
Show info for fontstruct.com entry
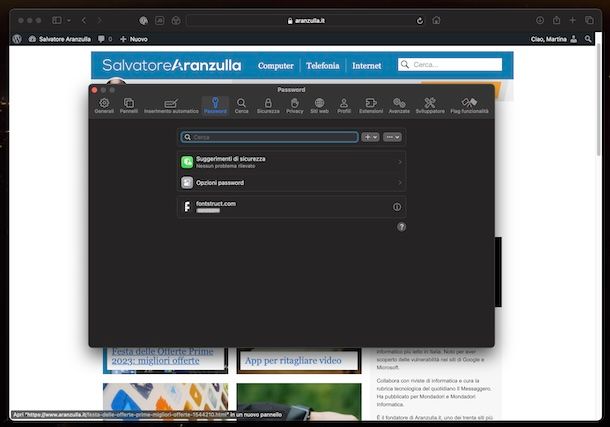click(397, 207)
